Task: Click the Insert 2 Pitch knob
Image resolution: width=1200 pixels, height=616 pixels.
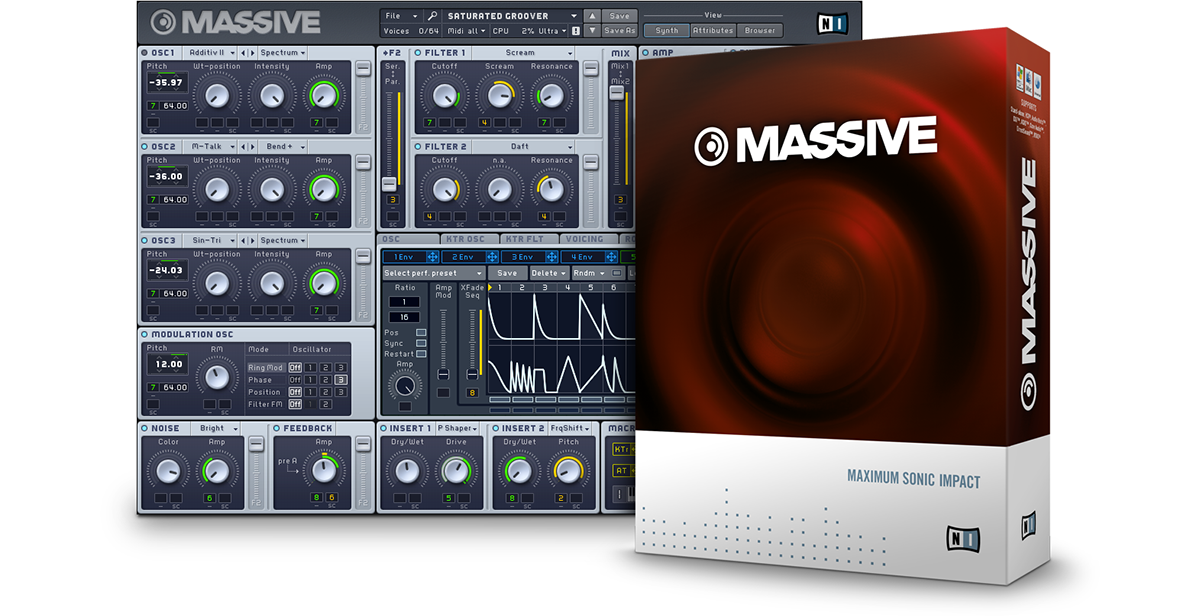Action: pyautogui.click(x=569, y=470)
